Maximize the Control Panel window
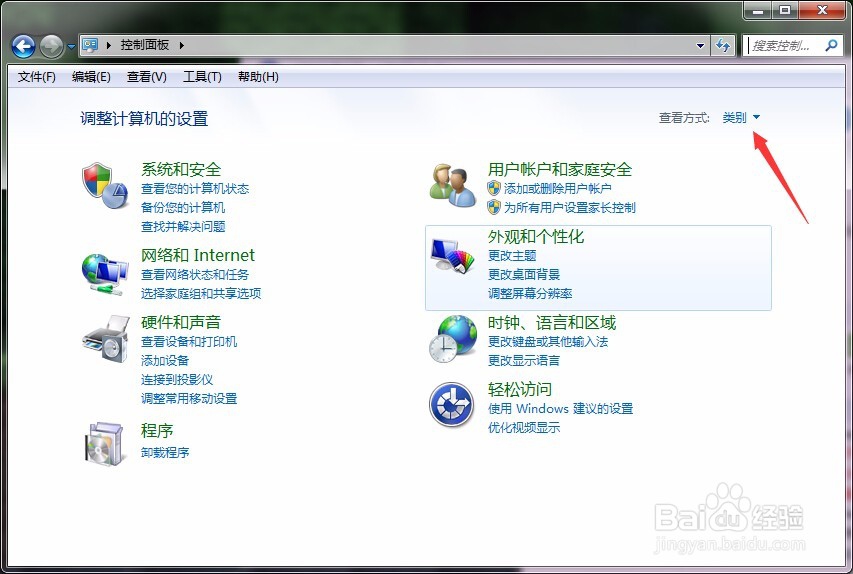 coord(785,10)
